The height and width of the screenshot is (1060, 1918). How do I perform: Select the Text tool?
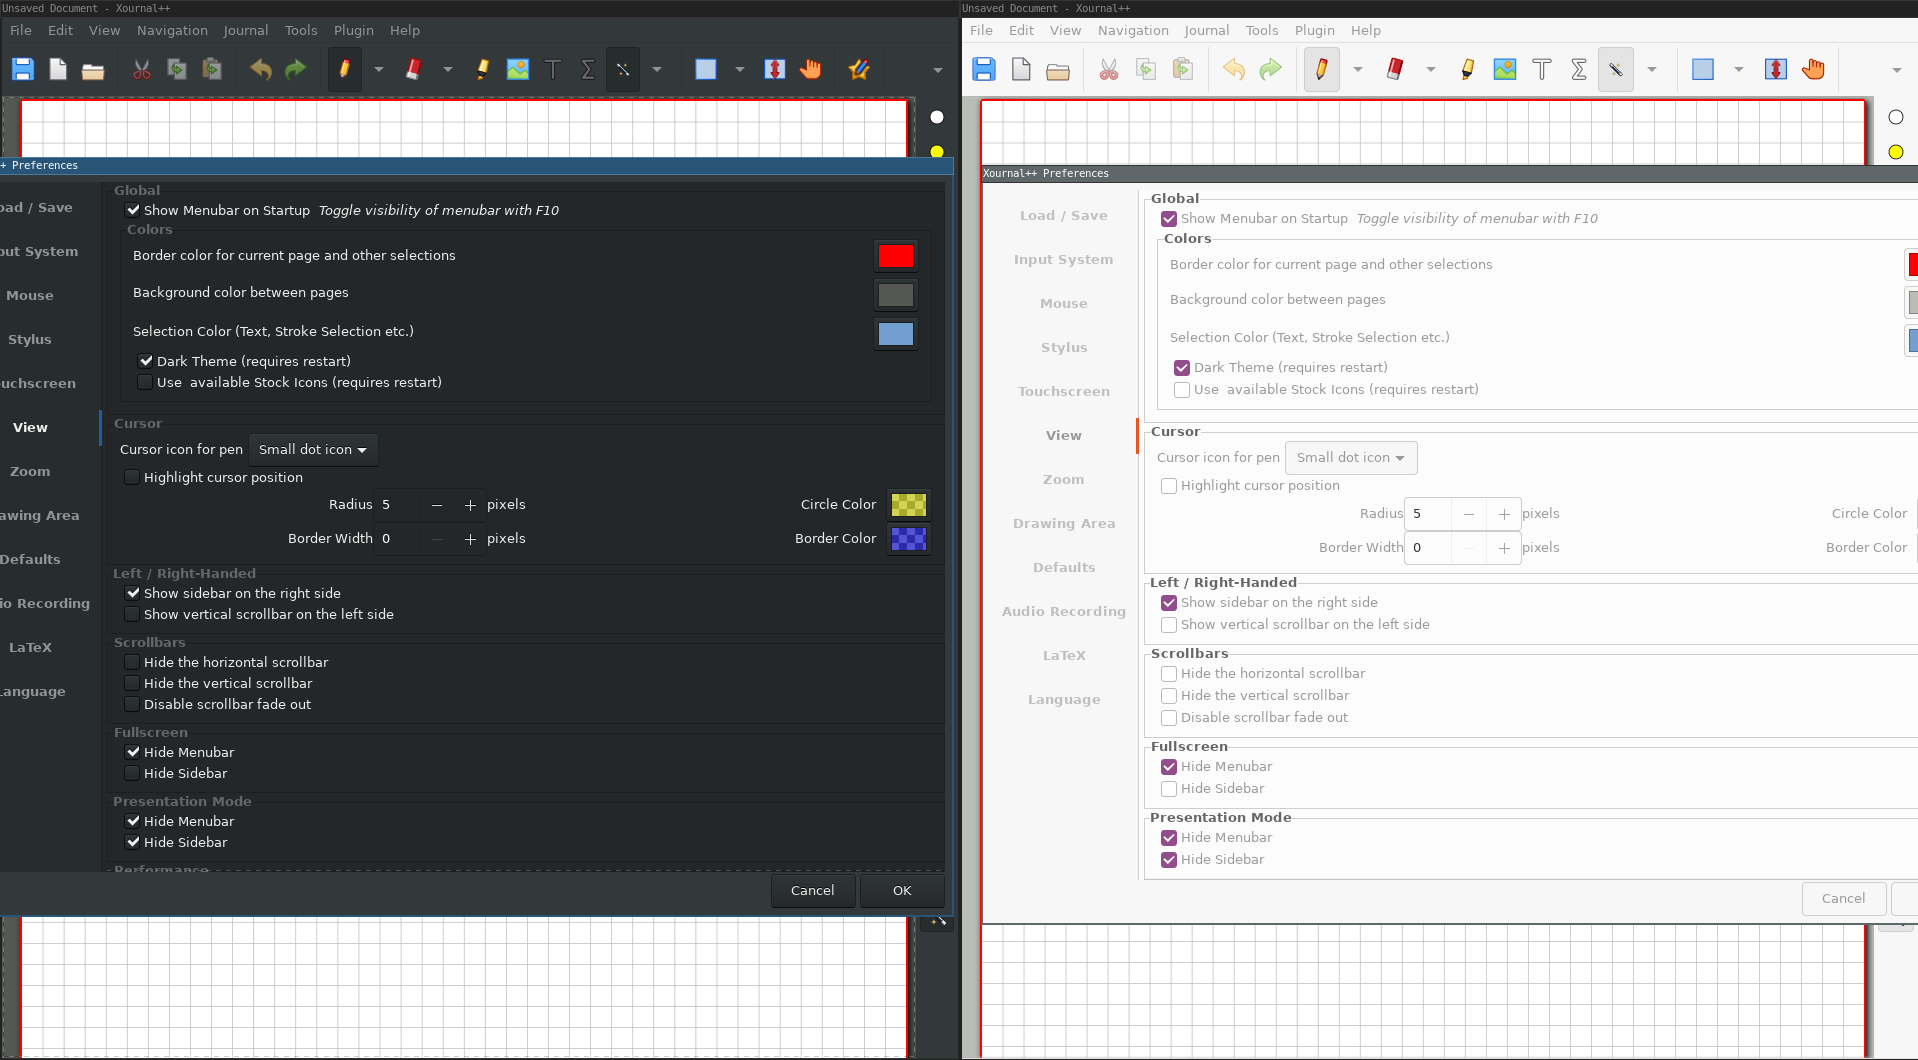click(x=552, y=70)
